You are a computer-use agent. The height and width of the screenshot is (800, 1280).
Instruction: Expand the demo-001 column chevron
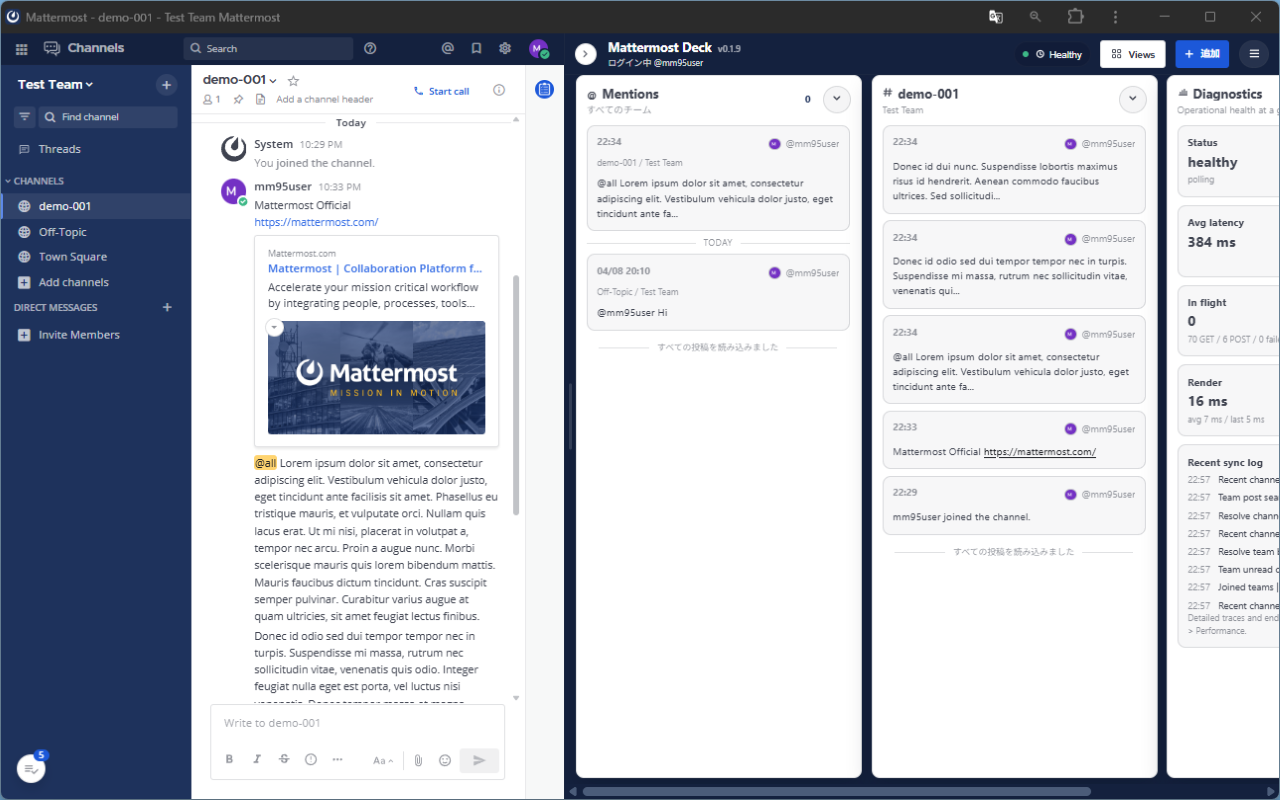[x=1132, y=99]
